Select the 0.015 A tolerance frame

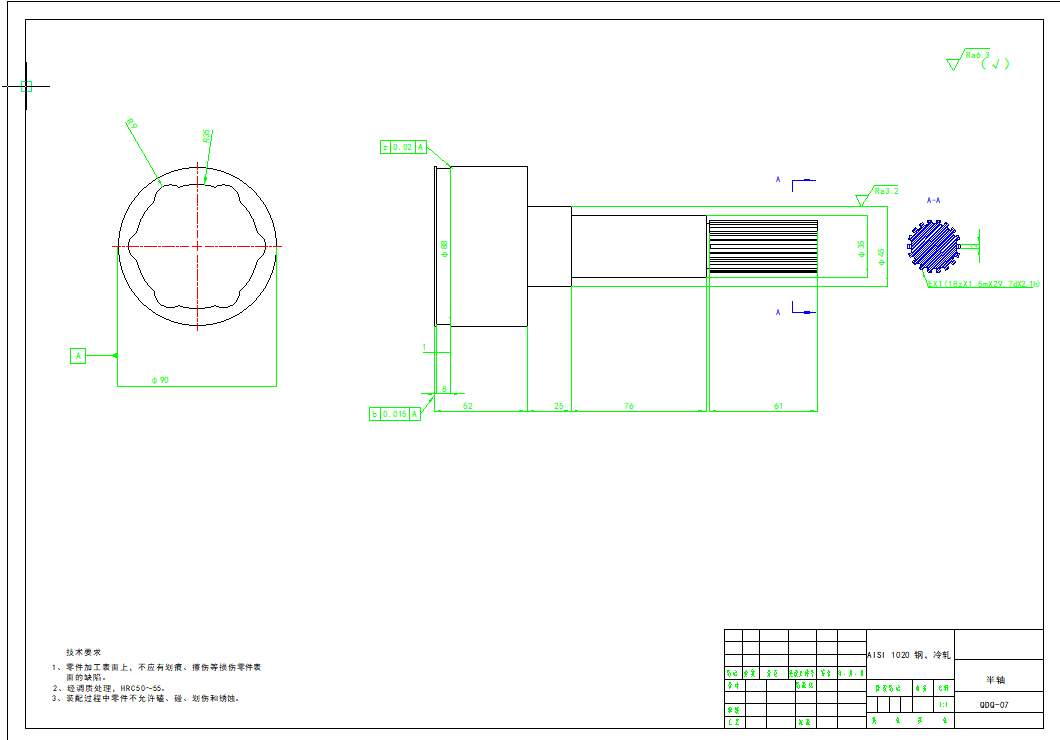coord(395,414)
